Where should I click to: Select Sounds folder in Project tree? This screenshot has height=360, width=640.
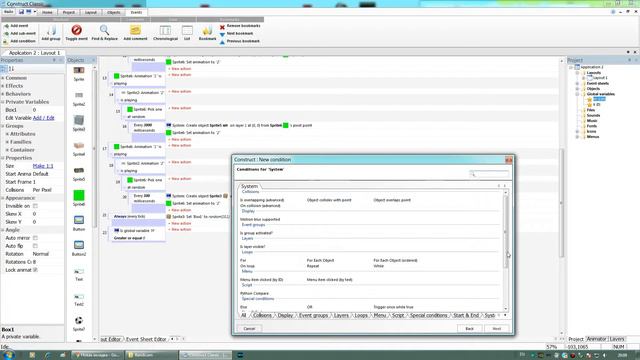[593, 116]
